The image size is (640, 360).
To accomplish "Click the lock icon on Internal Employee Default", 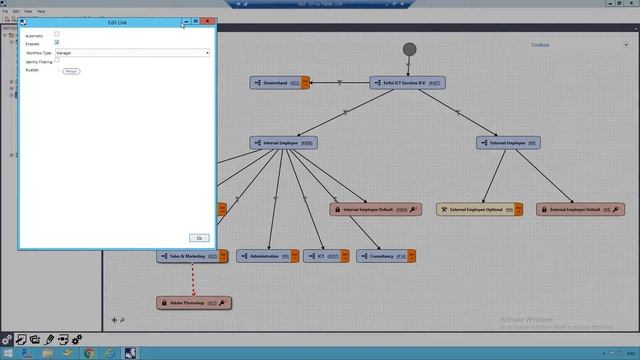I will coord(338,209).
